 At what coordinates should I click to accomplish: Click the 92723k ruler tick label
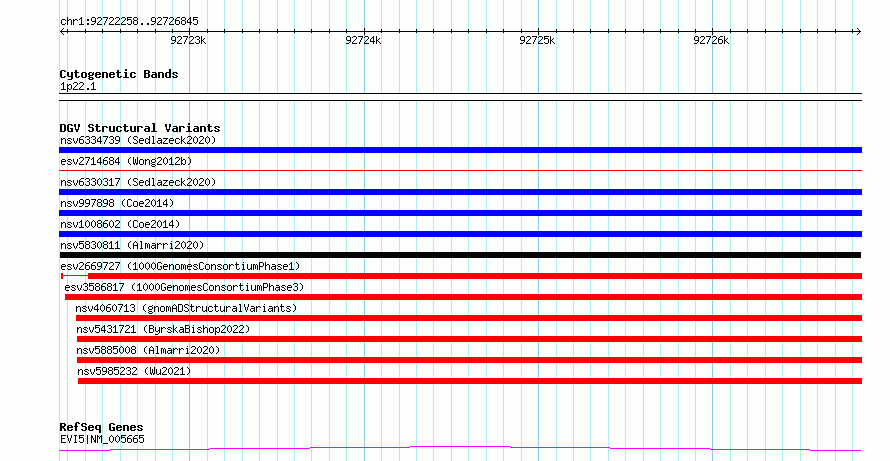188,40
